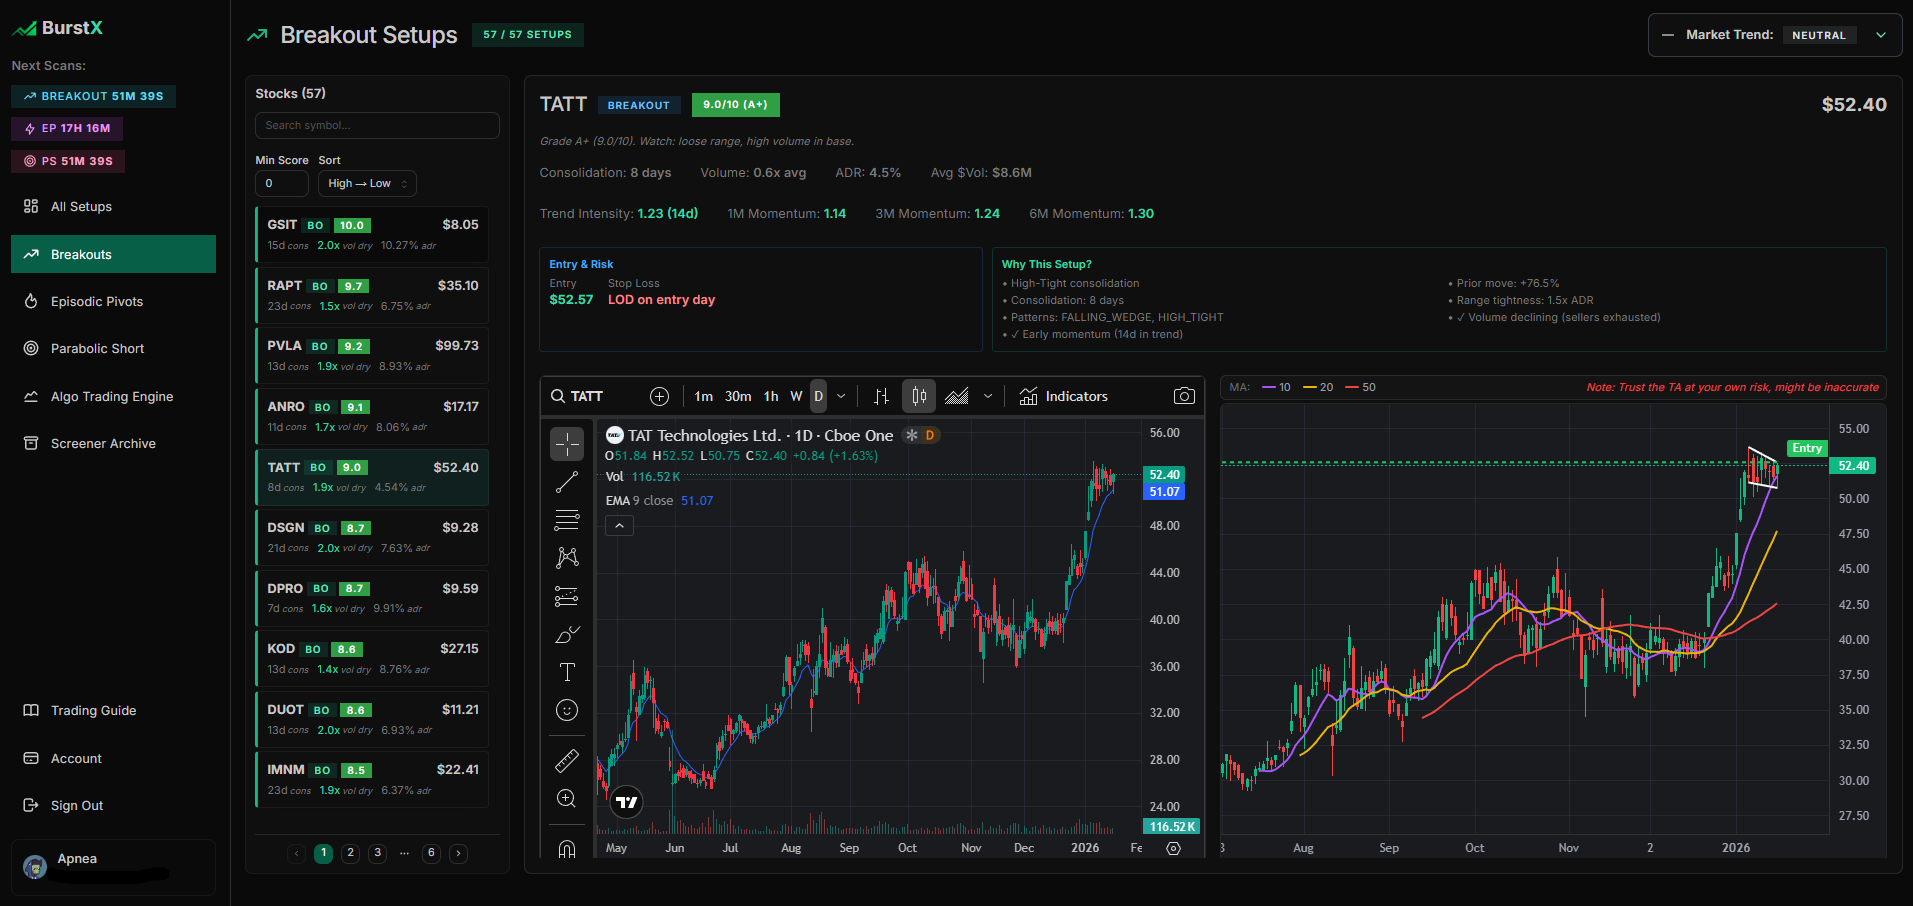Select the trend line drawing tool
Image resolution: width=1913 pixels, height=906 pixels.
pyautogui.click(x=567, y=482)
